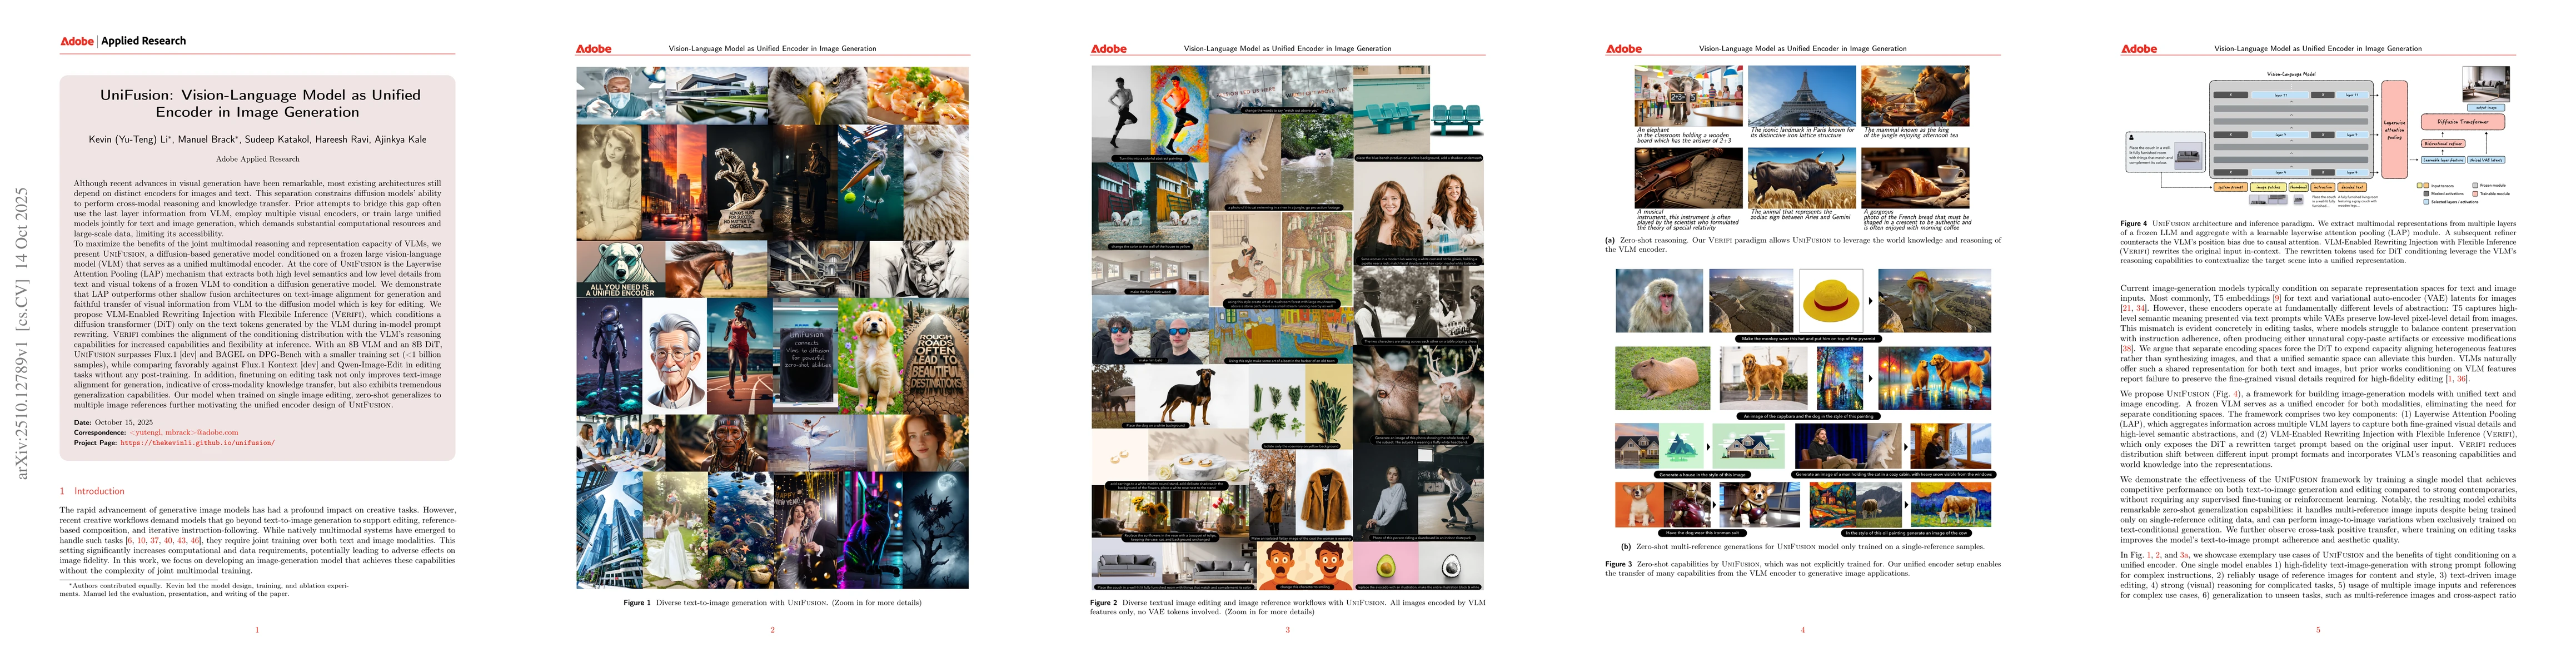Click the 'instruction' token tag in Figure 4
This screenshot has height=667, width=2576.
[x=2323, y=188]
